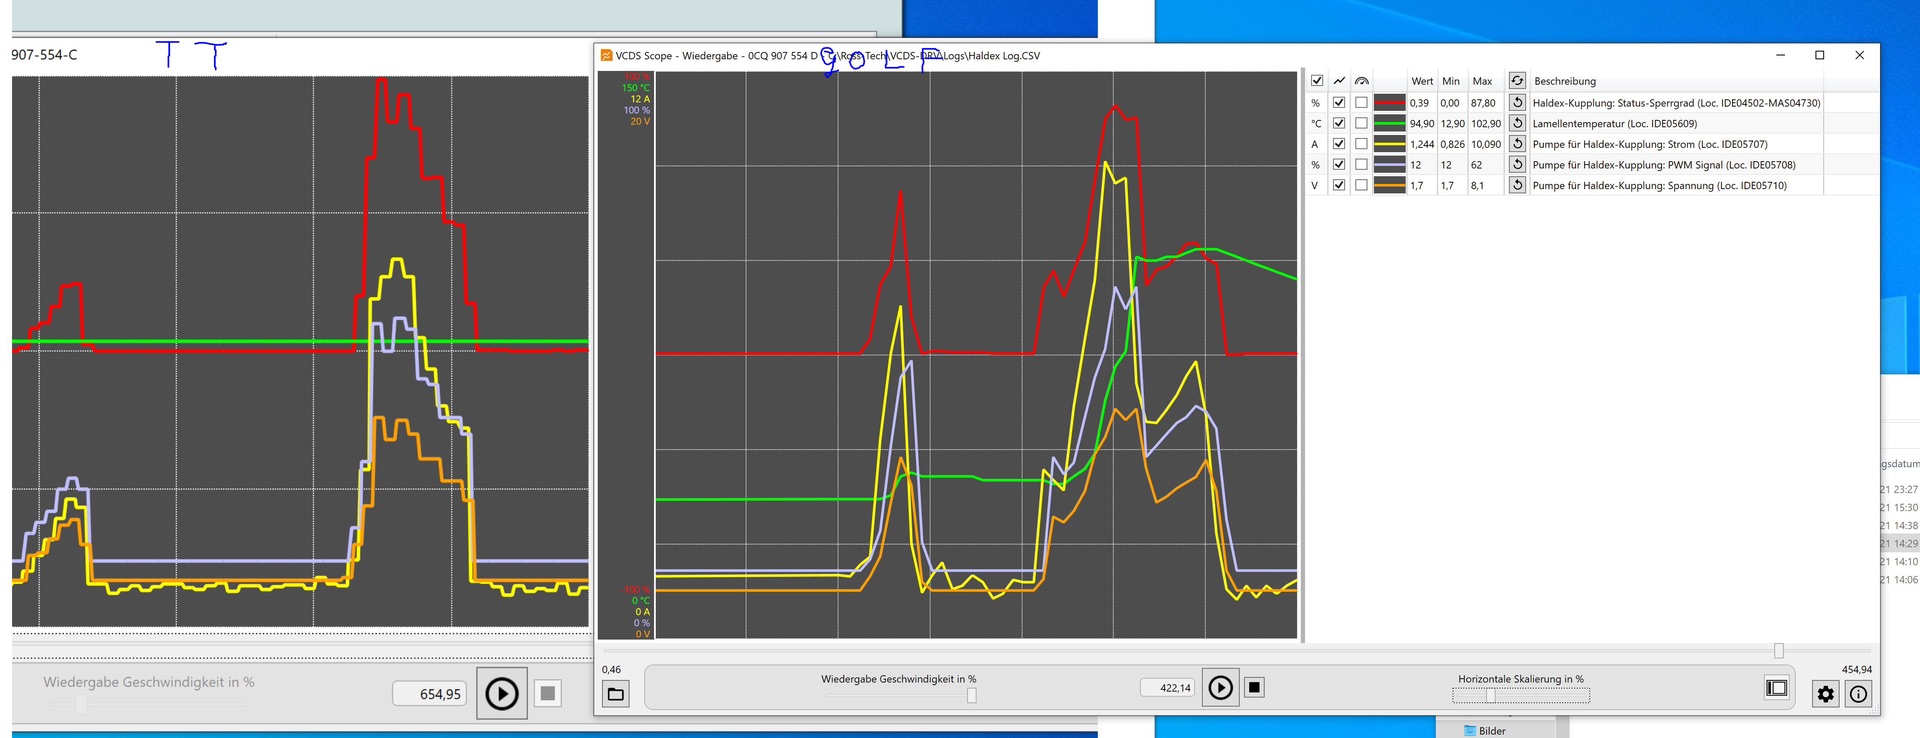
Task: Uncheck graph display for Status-Sperrgrad
Action: click(1339, 102)
